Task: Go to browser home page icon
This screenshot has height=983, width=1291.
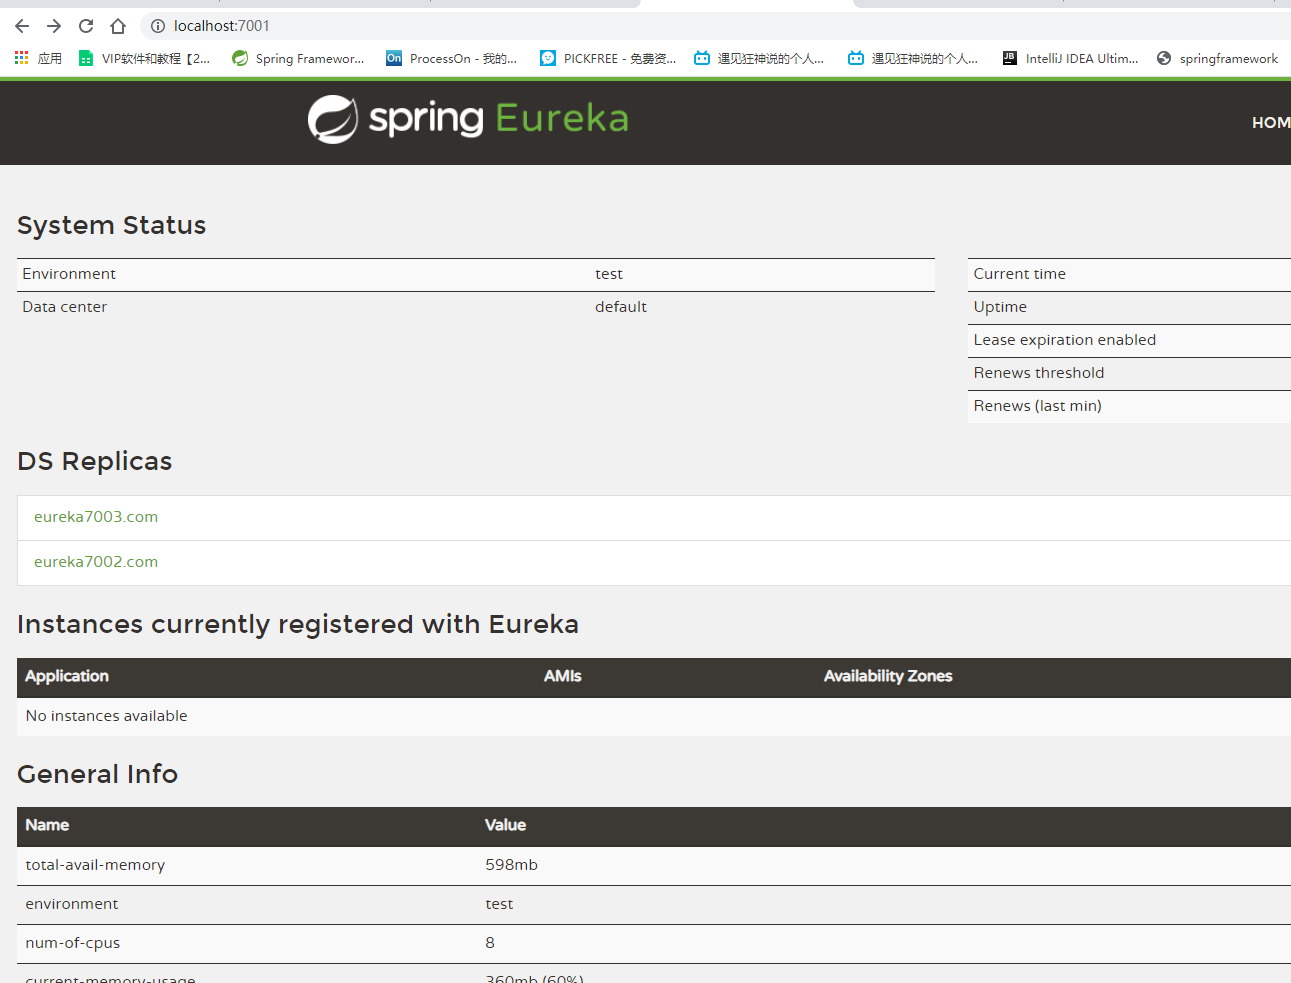Action: coord(118,26)
